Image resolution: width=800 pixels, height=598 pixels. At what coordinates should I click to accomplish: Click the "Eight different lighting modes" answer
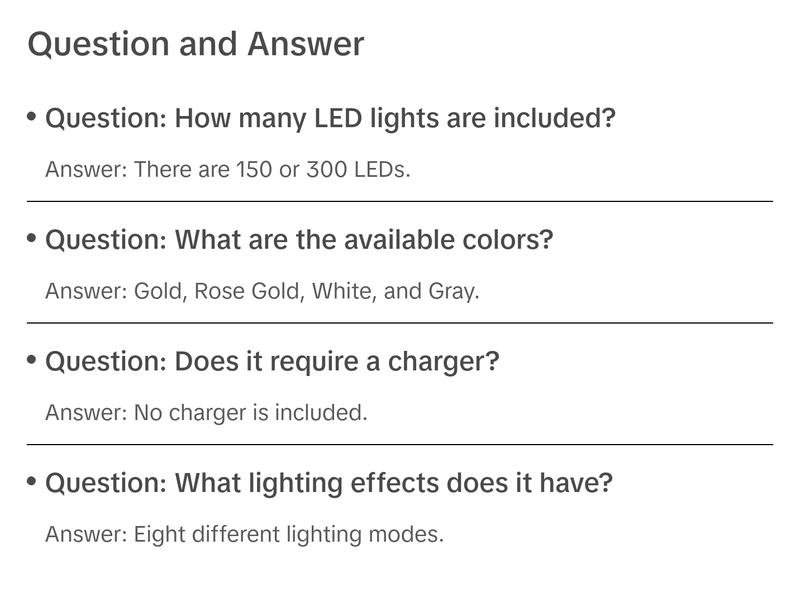click(244, 534)
